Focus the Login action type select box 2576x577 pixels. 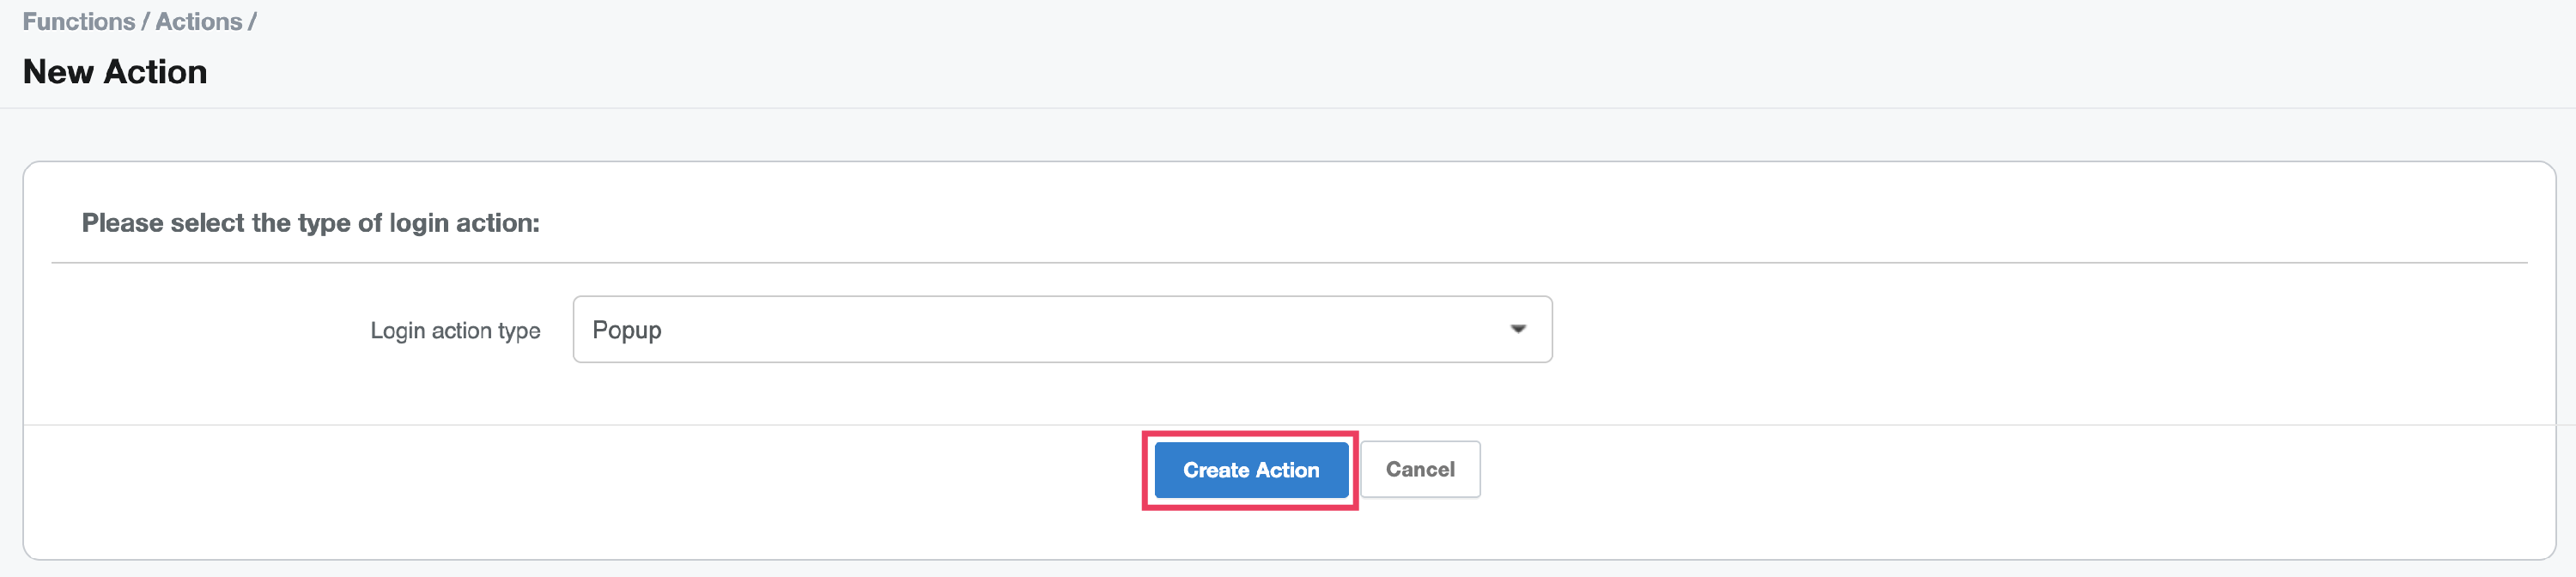point(1061,329)
